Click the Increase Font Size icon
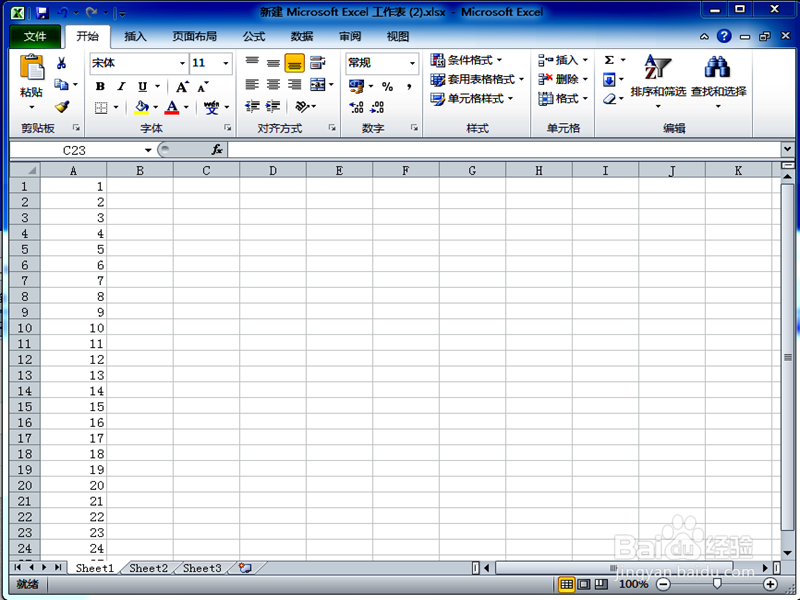The width and height of the screenshot is (800, 600). pos(182,87)
